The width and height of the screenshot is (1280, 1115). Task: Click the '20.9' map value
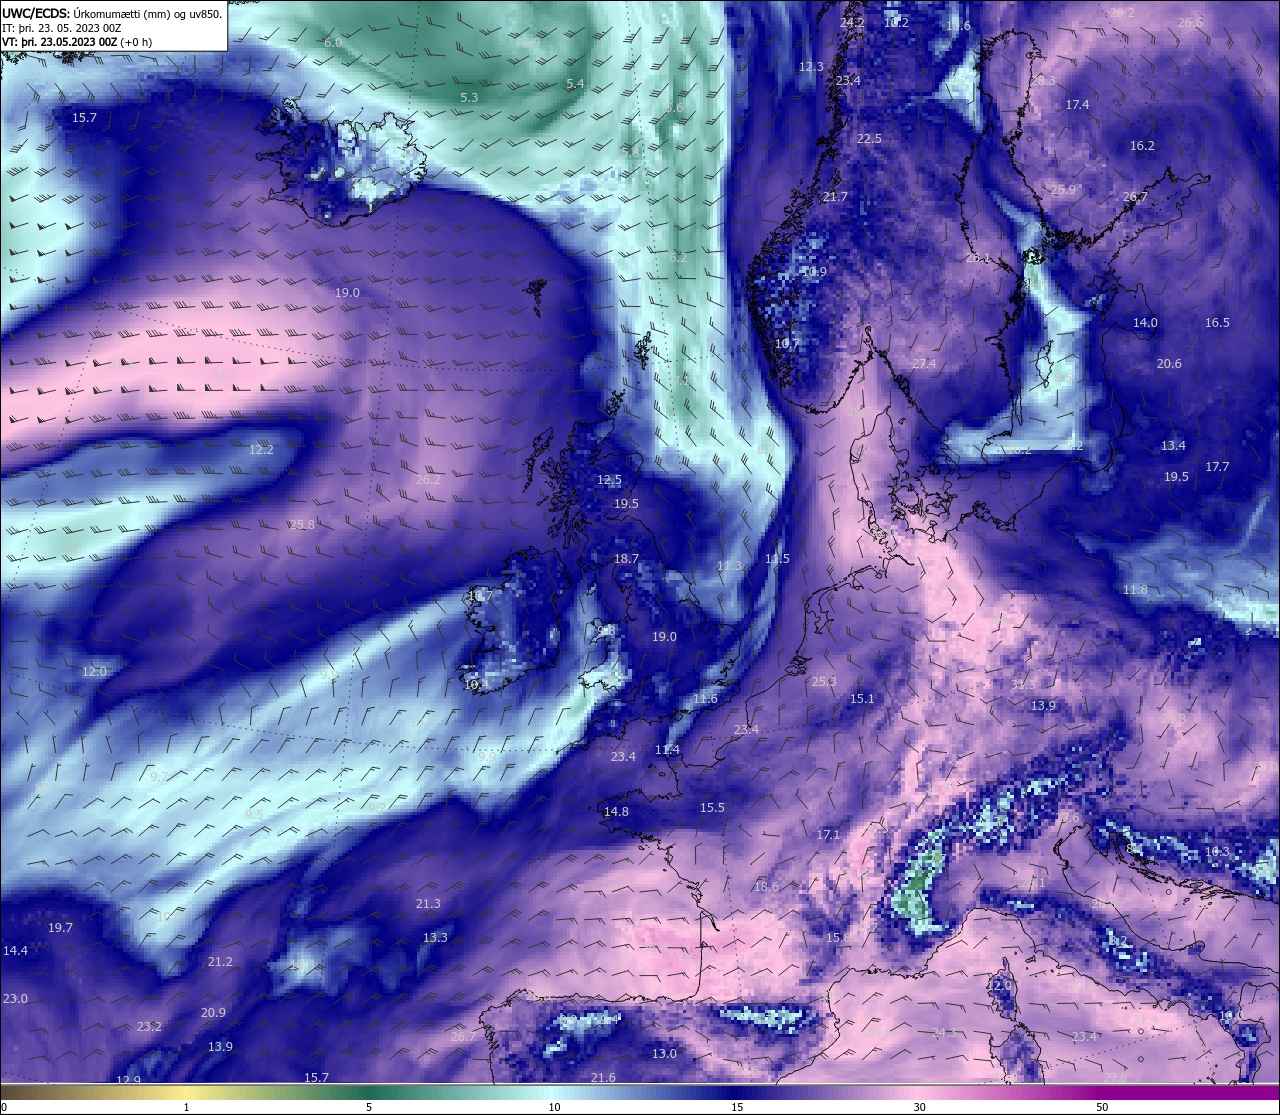click(213, 1013)
